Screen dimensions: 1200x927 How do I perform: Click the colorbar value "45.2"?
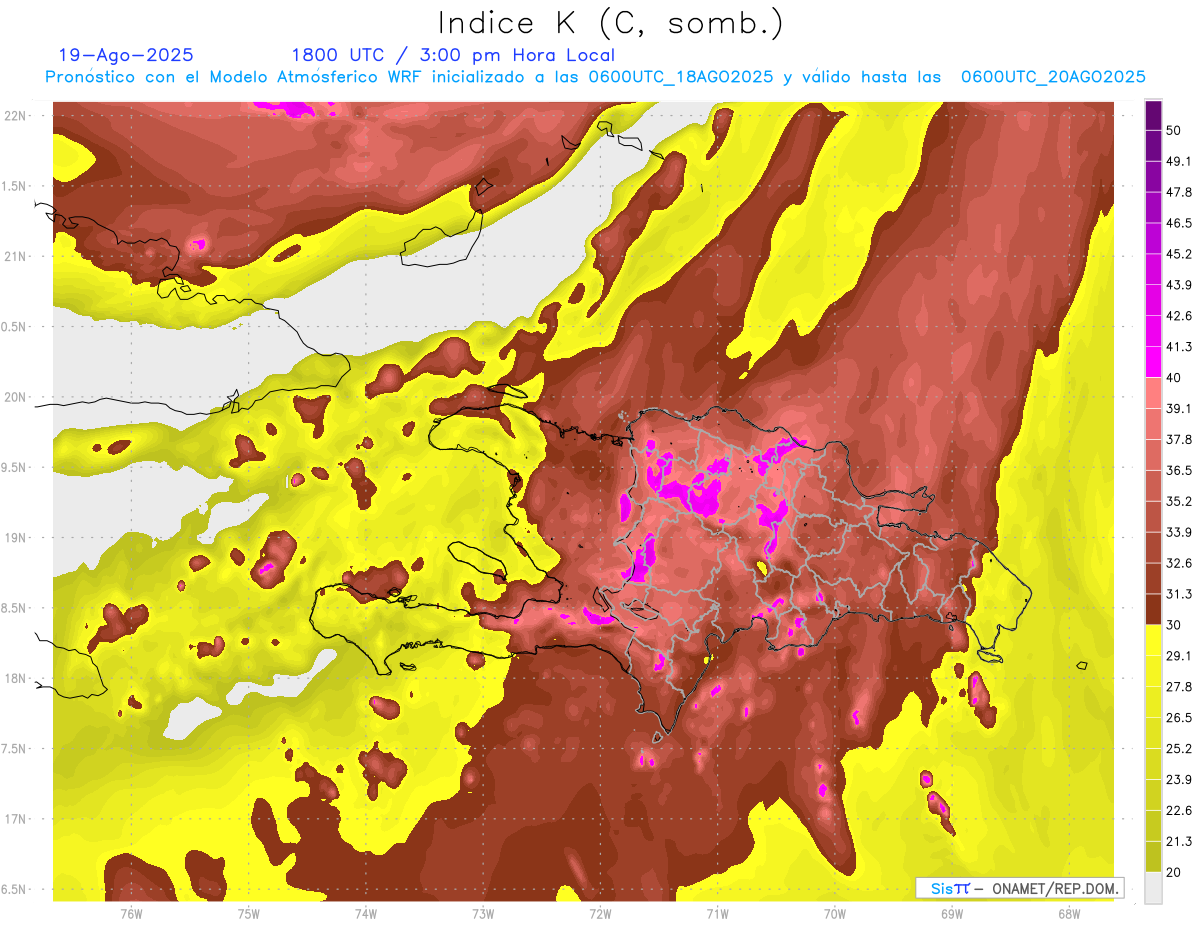[x=1178, y=254]
